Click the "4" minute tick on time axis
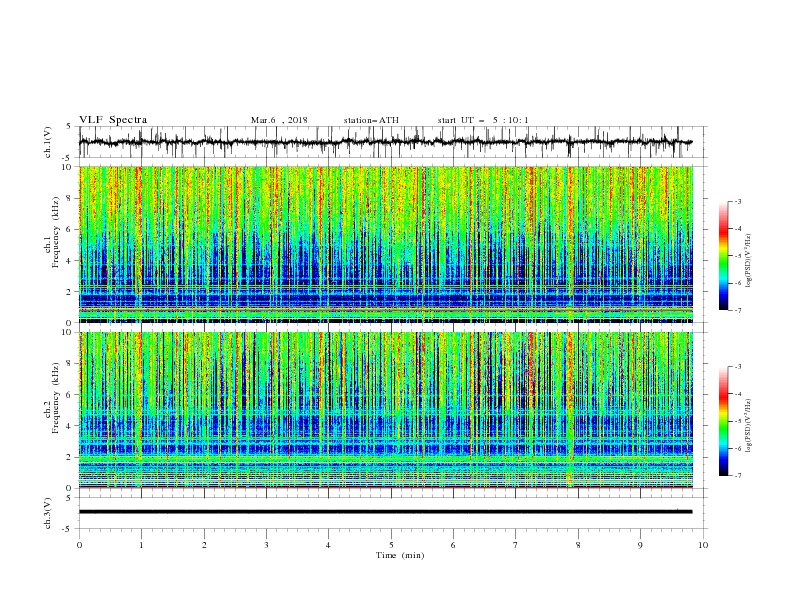This screenshot has width=792, height=612. 328,545
